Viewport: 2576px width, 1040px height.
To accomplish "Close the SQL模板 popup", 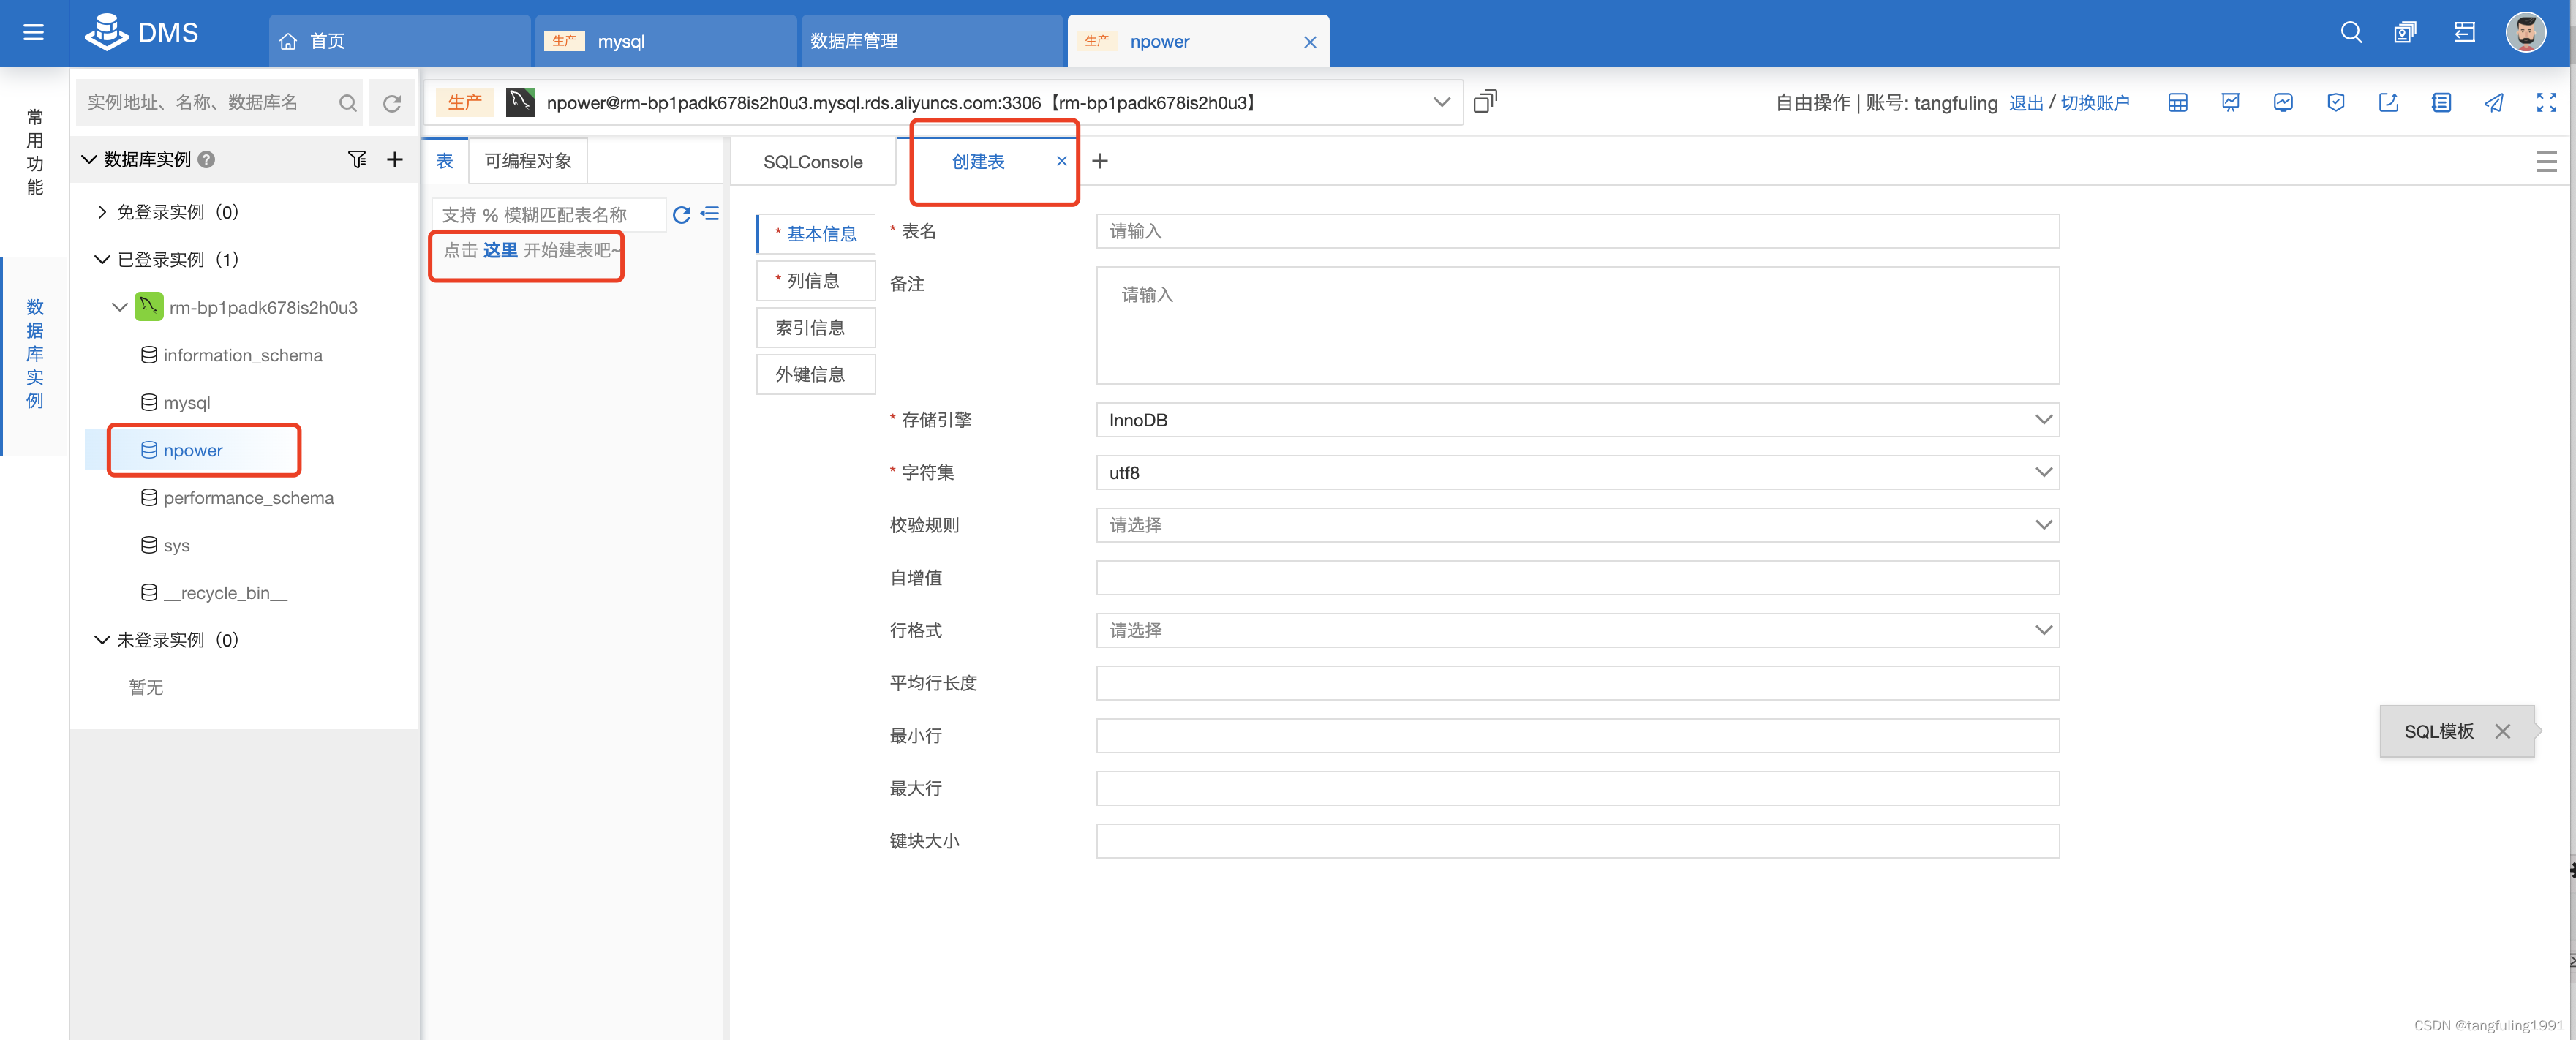I will pos(2502,731).
